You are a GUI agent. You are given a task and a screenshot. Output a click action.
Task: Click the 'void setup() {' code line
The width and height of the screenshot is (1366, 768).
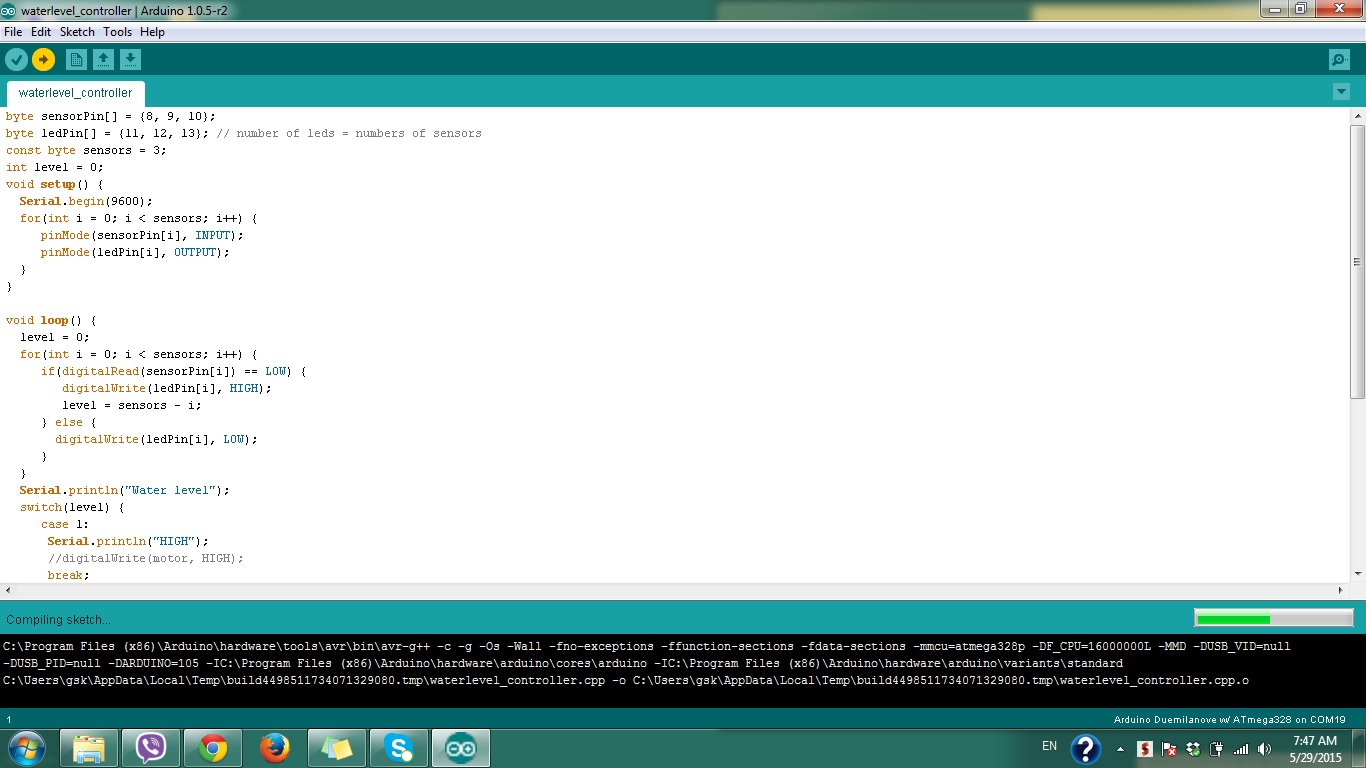54,184
